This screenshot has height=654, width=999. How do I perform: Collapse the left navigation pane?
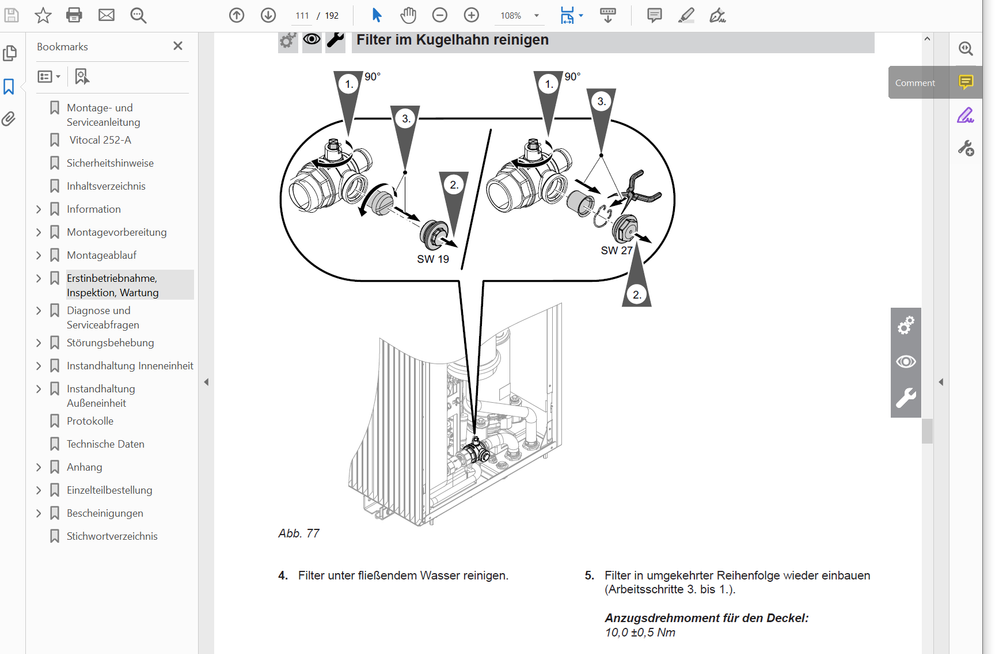(205, 382)
